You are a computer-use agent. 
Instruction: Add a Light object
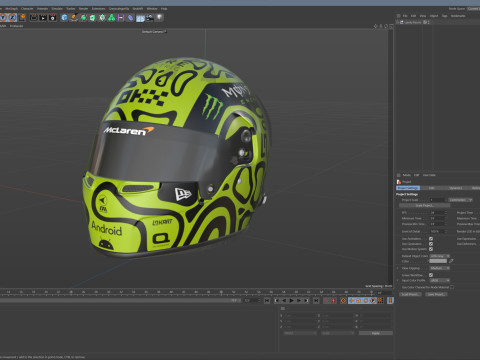click(159, 17)
